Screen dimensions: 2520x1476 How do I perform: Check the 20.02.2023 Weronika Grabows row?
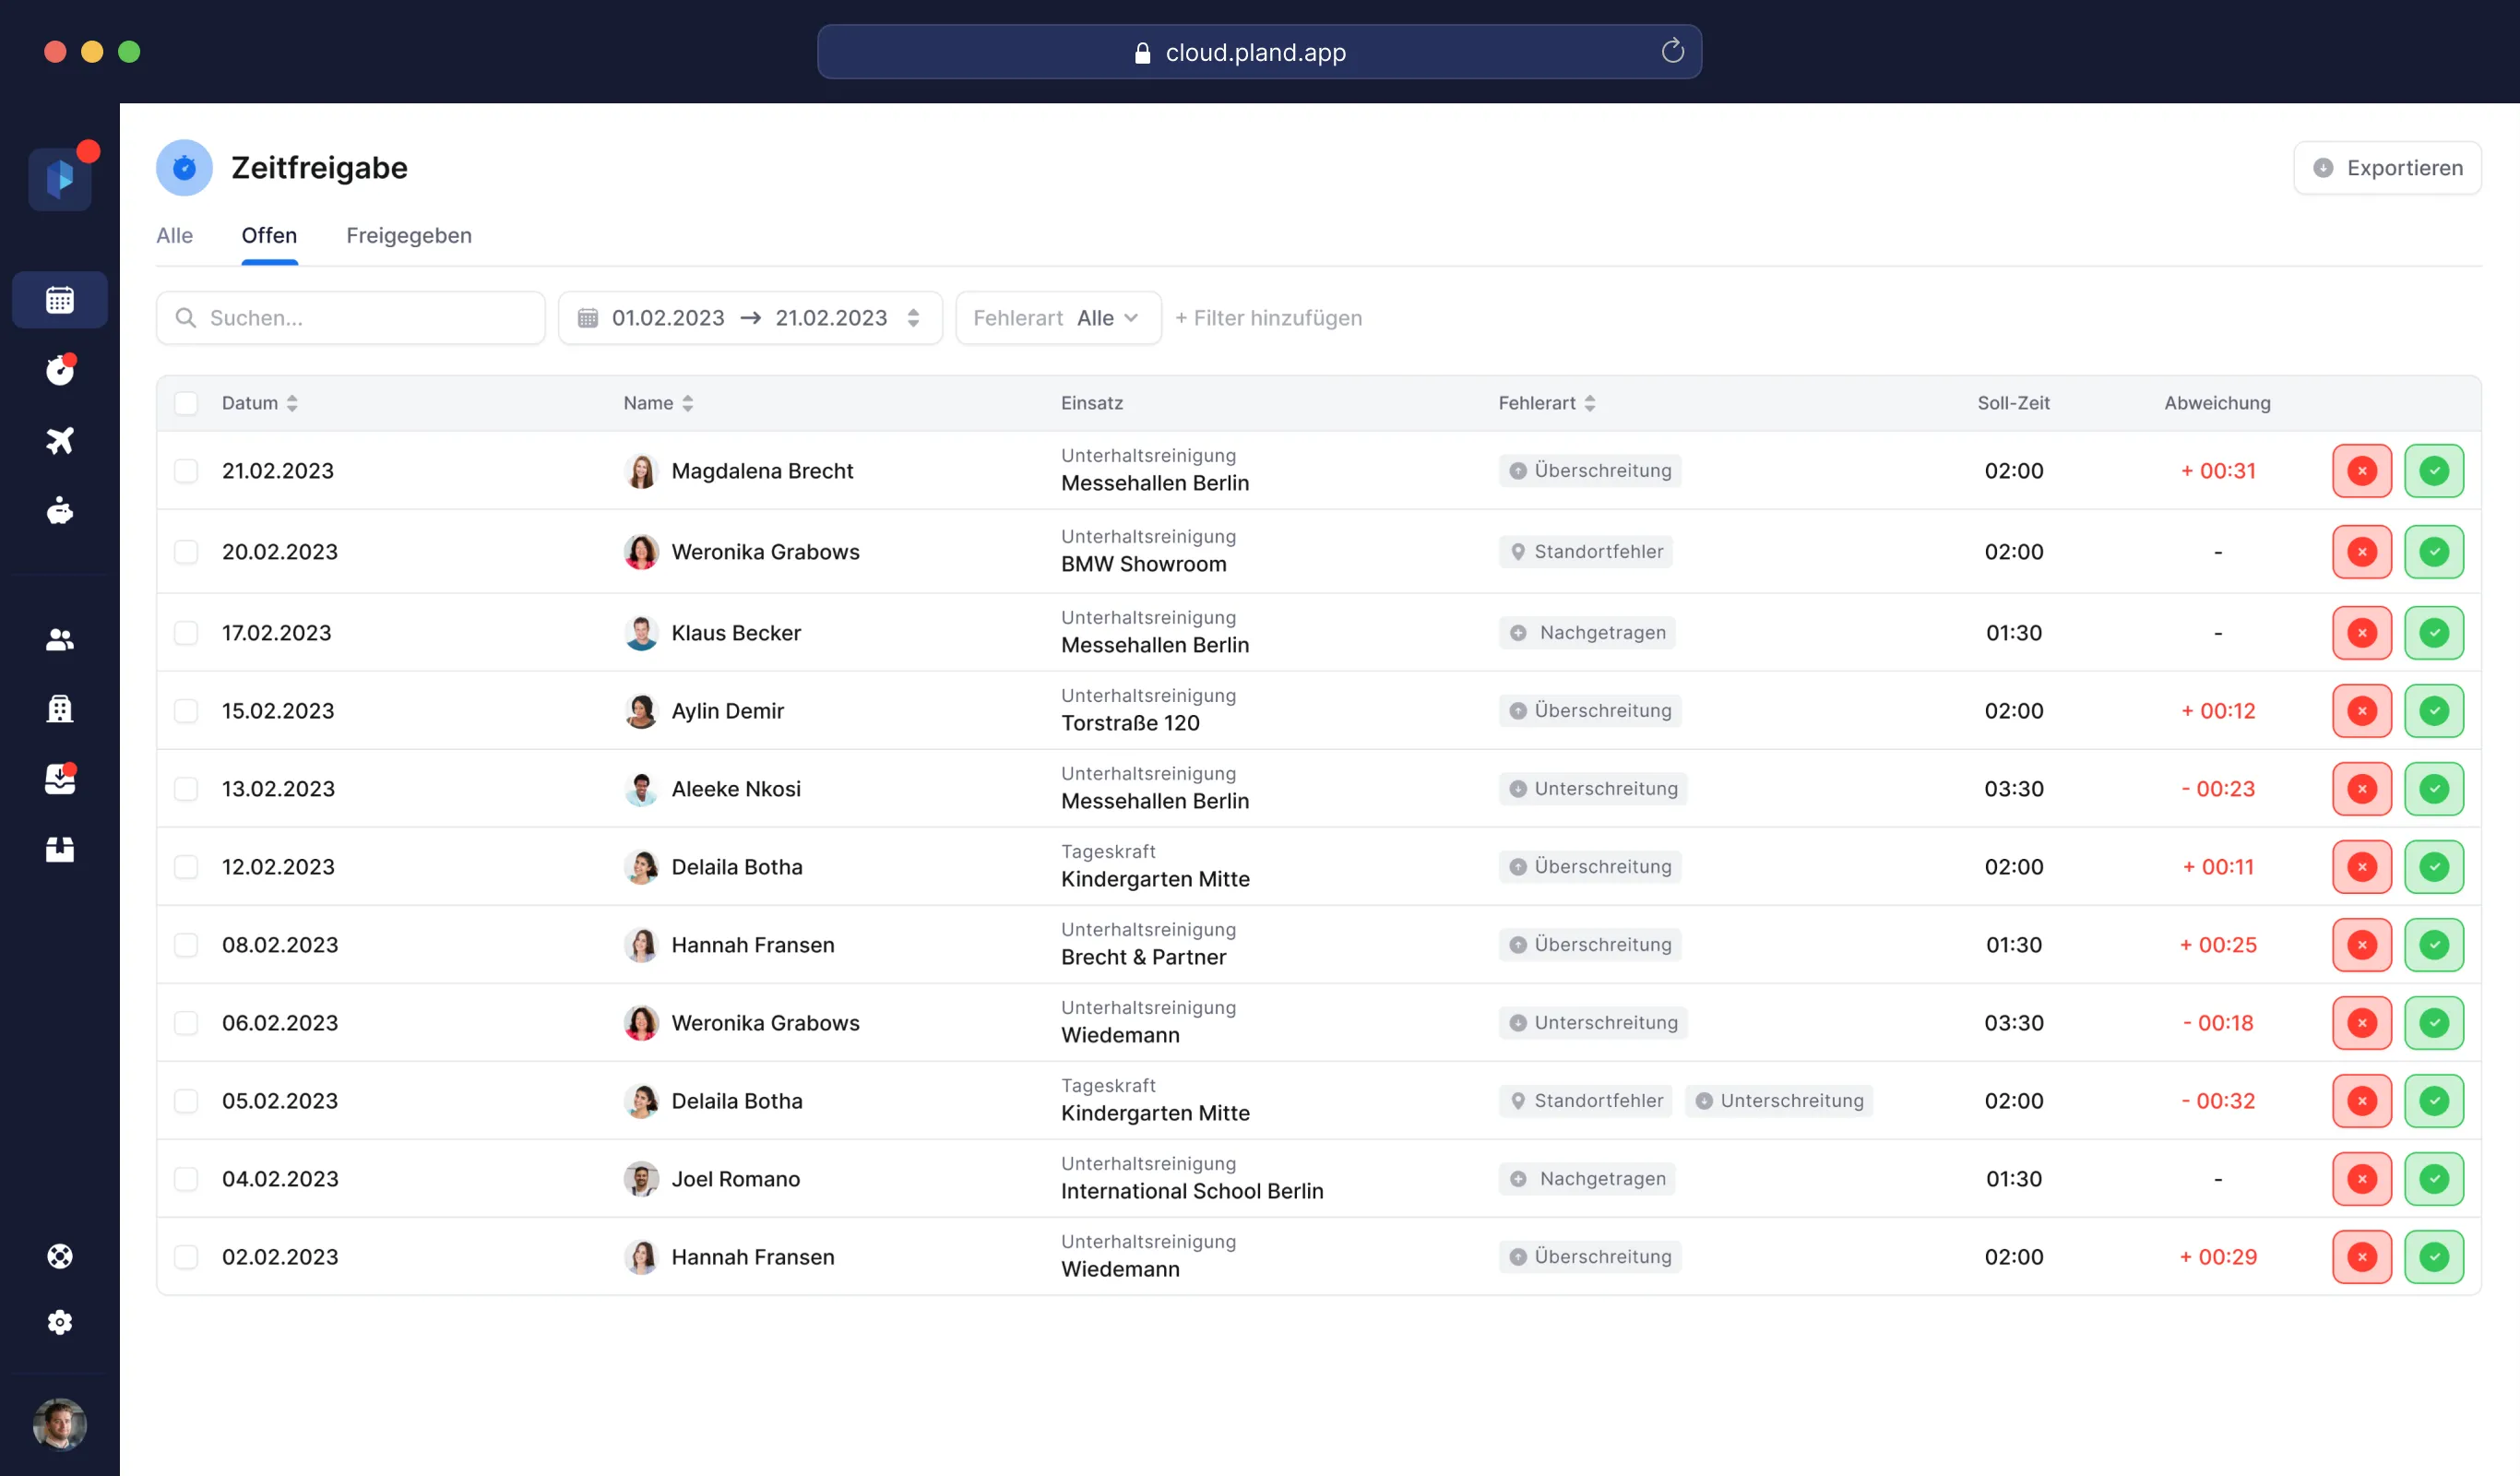click(186, 552)
